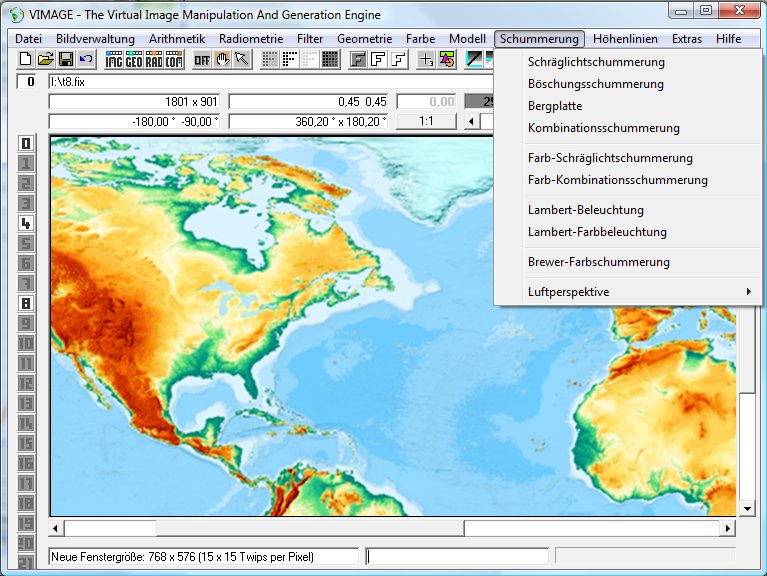Select the arrow pointer tool

pos(242,60)
